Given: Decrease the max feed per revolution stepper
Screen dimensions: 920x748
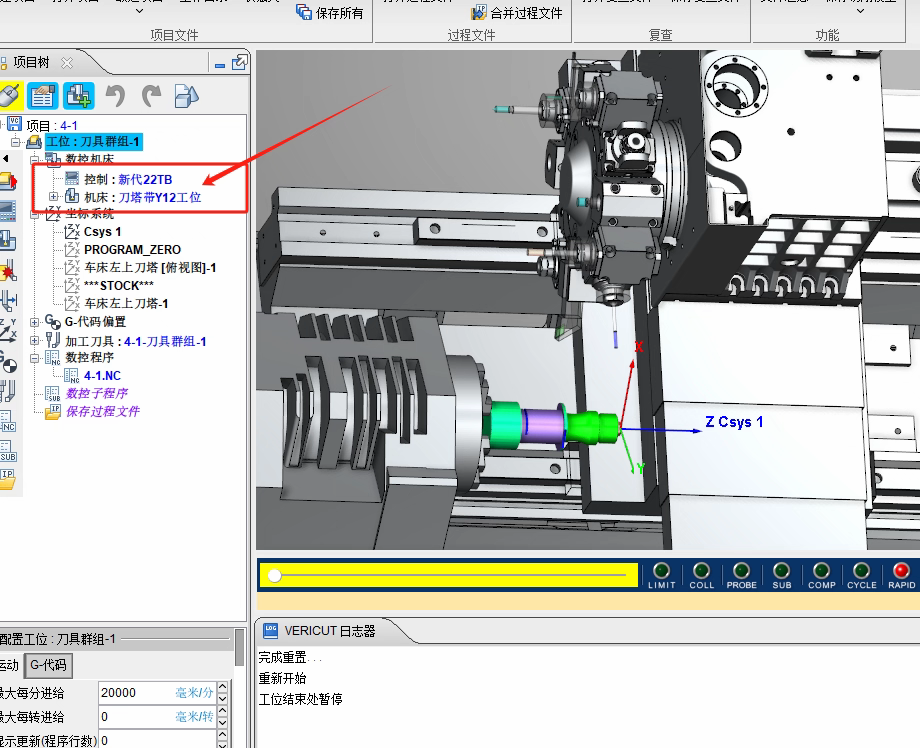Looking at the screenshot, I should coord(222,722).
